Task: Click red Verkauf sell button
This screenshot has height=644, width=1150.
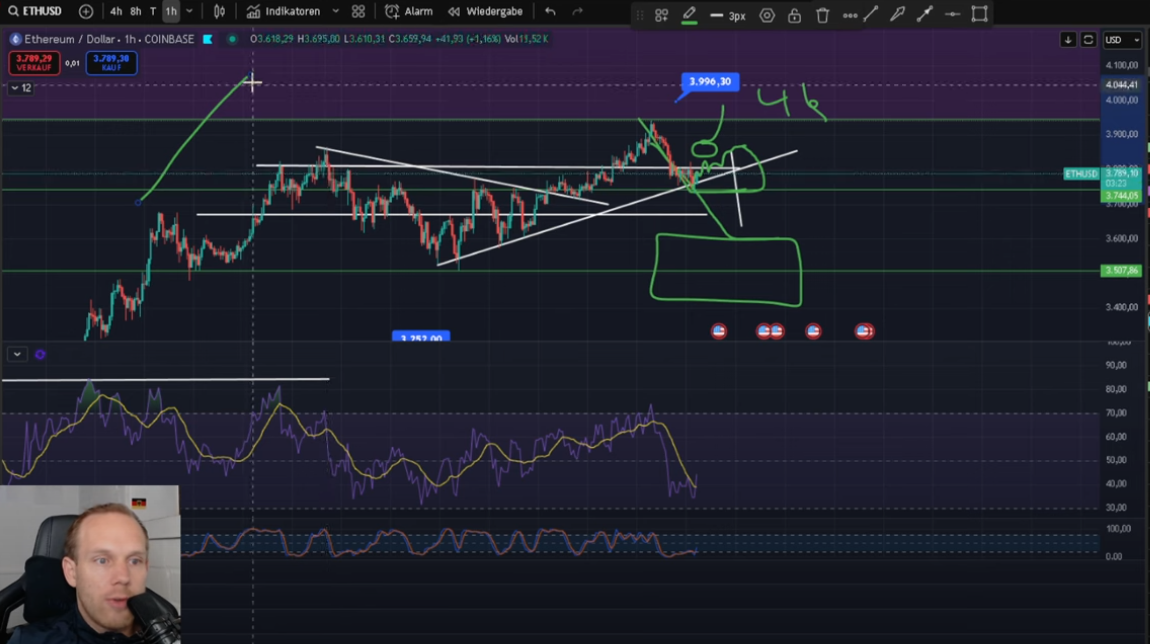Action: (34, 62)
